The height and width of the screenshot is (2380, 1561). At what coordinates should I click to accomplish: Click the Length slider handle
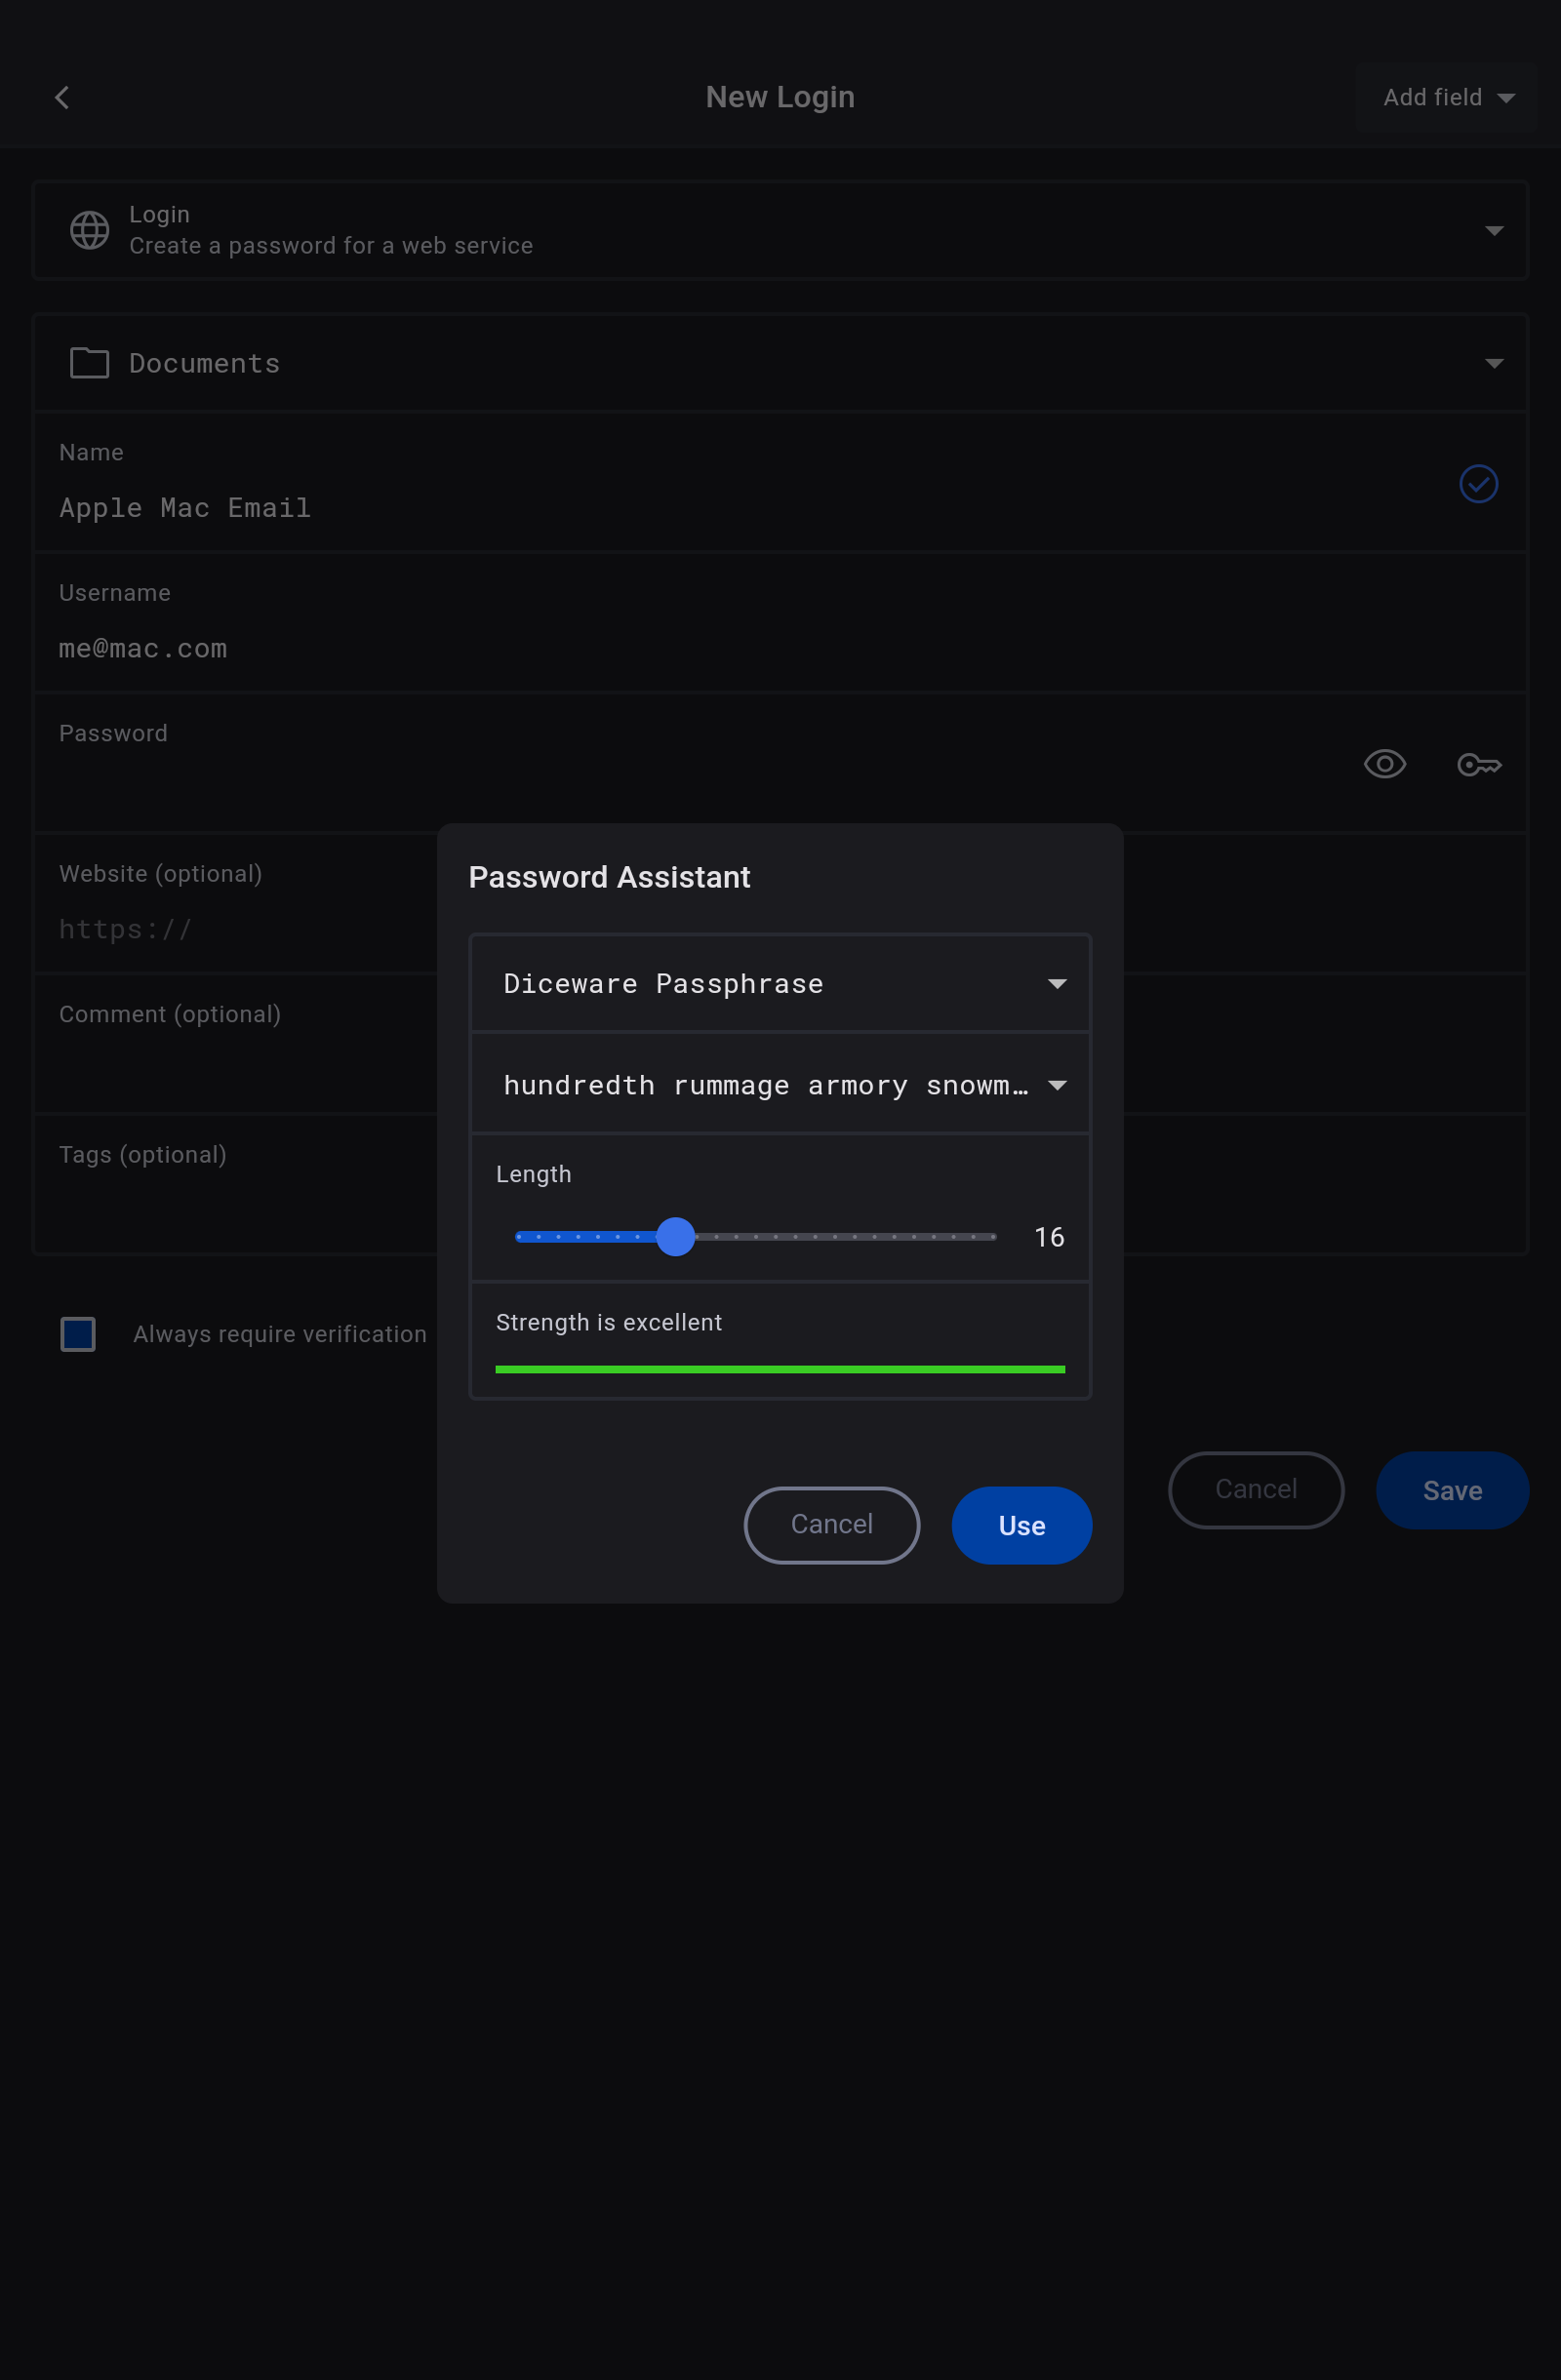pos(675,1237)
